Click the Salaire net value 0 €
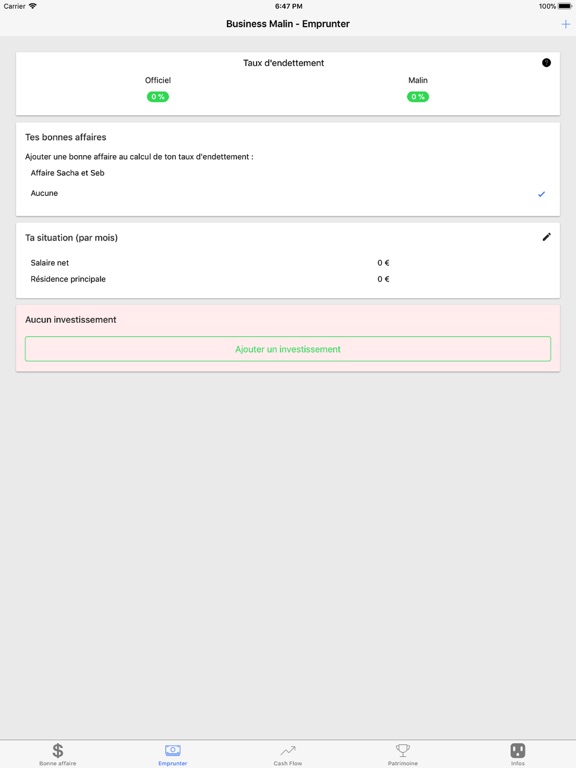The height and width of the screenshot is (768, 576). pyautogui.click(x=383, y=263)
